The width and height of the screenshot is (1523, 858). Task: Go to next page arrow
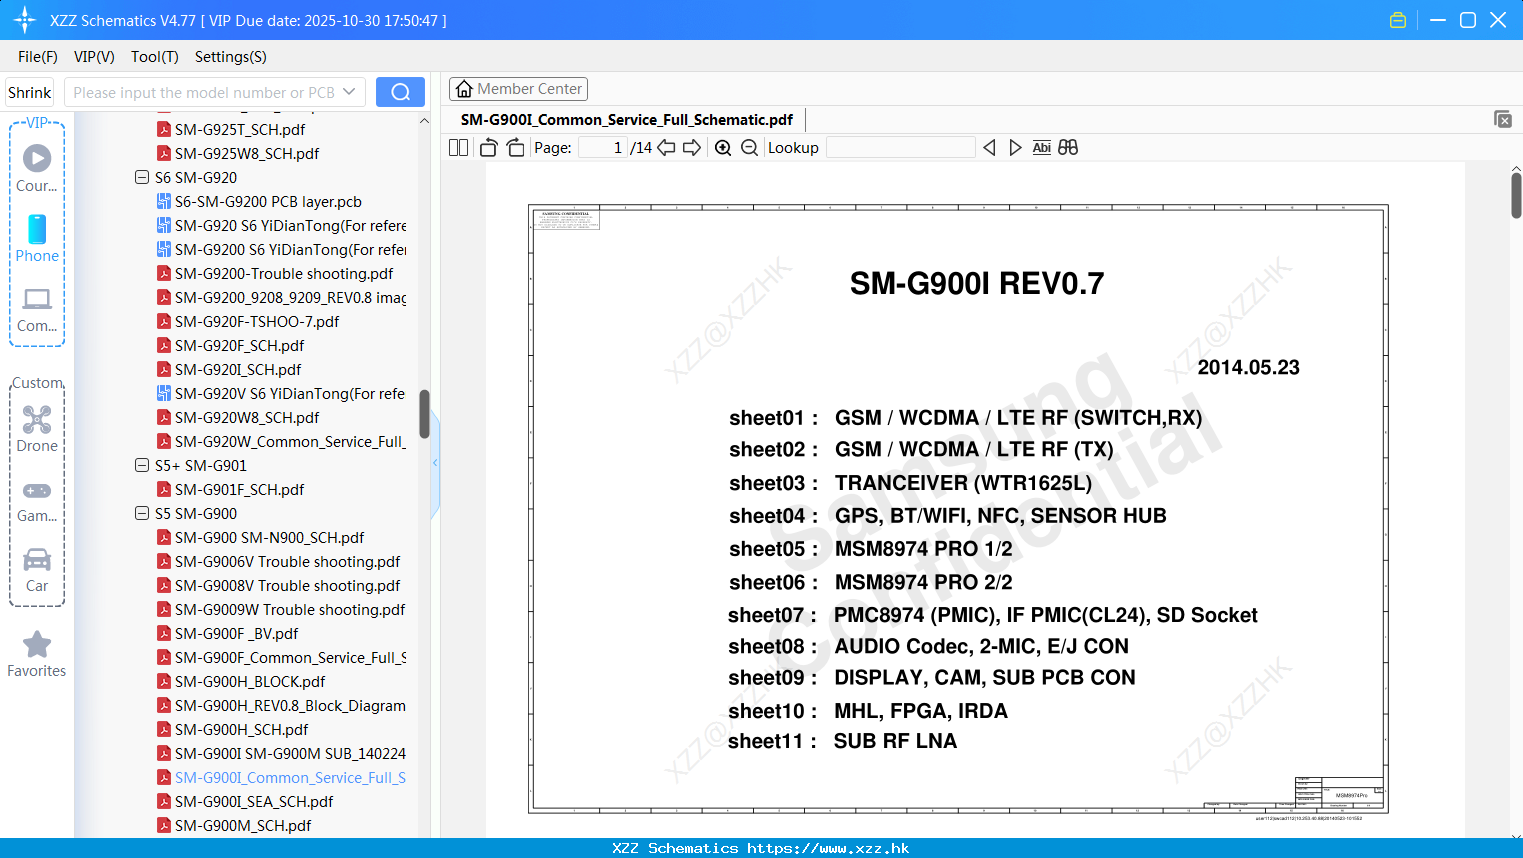click(x=692, y=147)
